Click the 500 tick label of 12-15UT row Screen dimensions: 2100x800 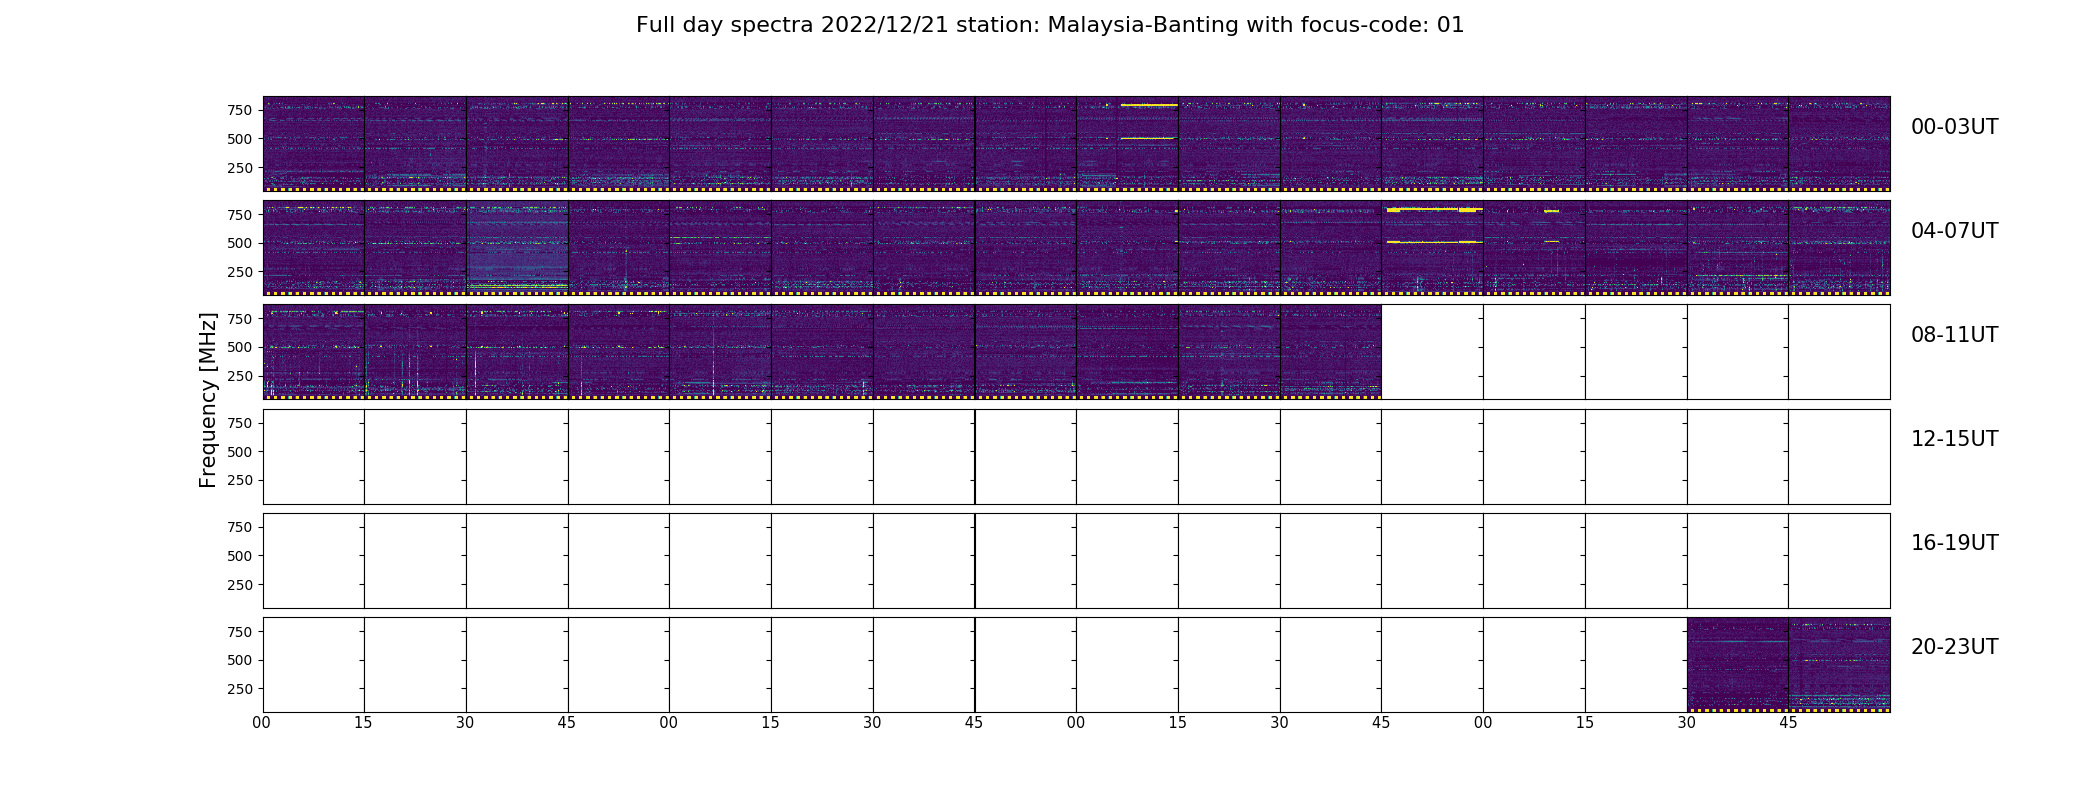[239, 452]
